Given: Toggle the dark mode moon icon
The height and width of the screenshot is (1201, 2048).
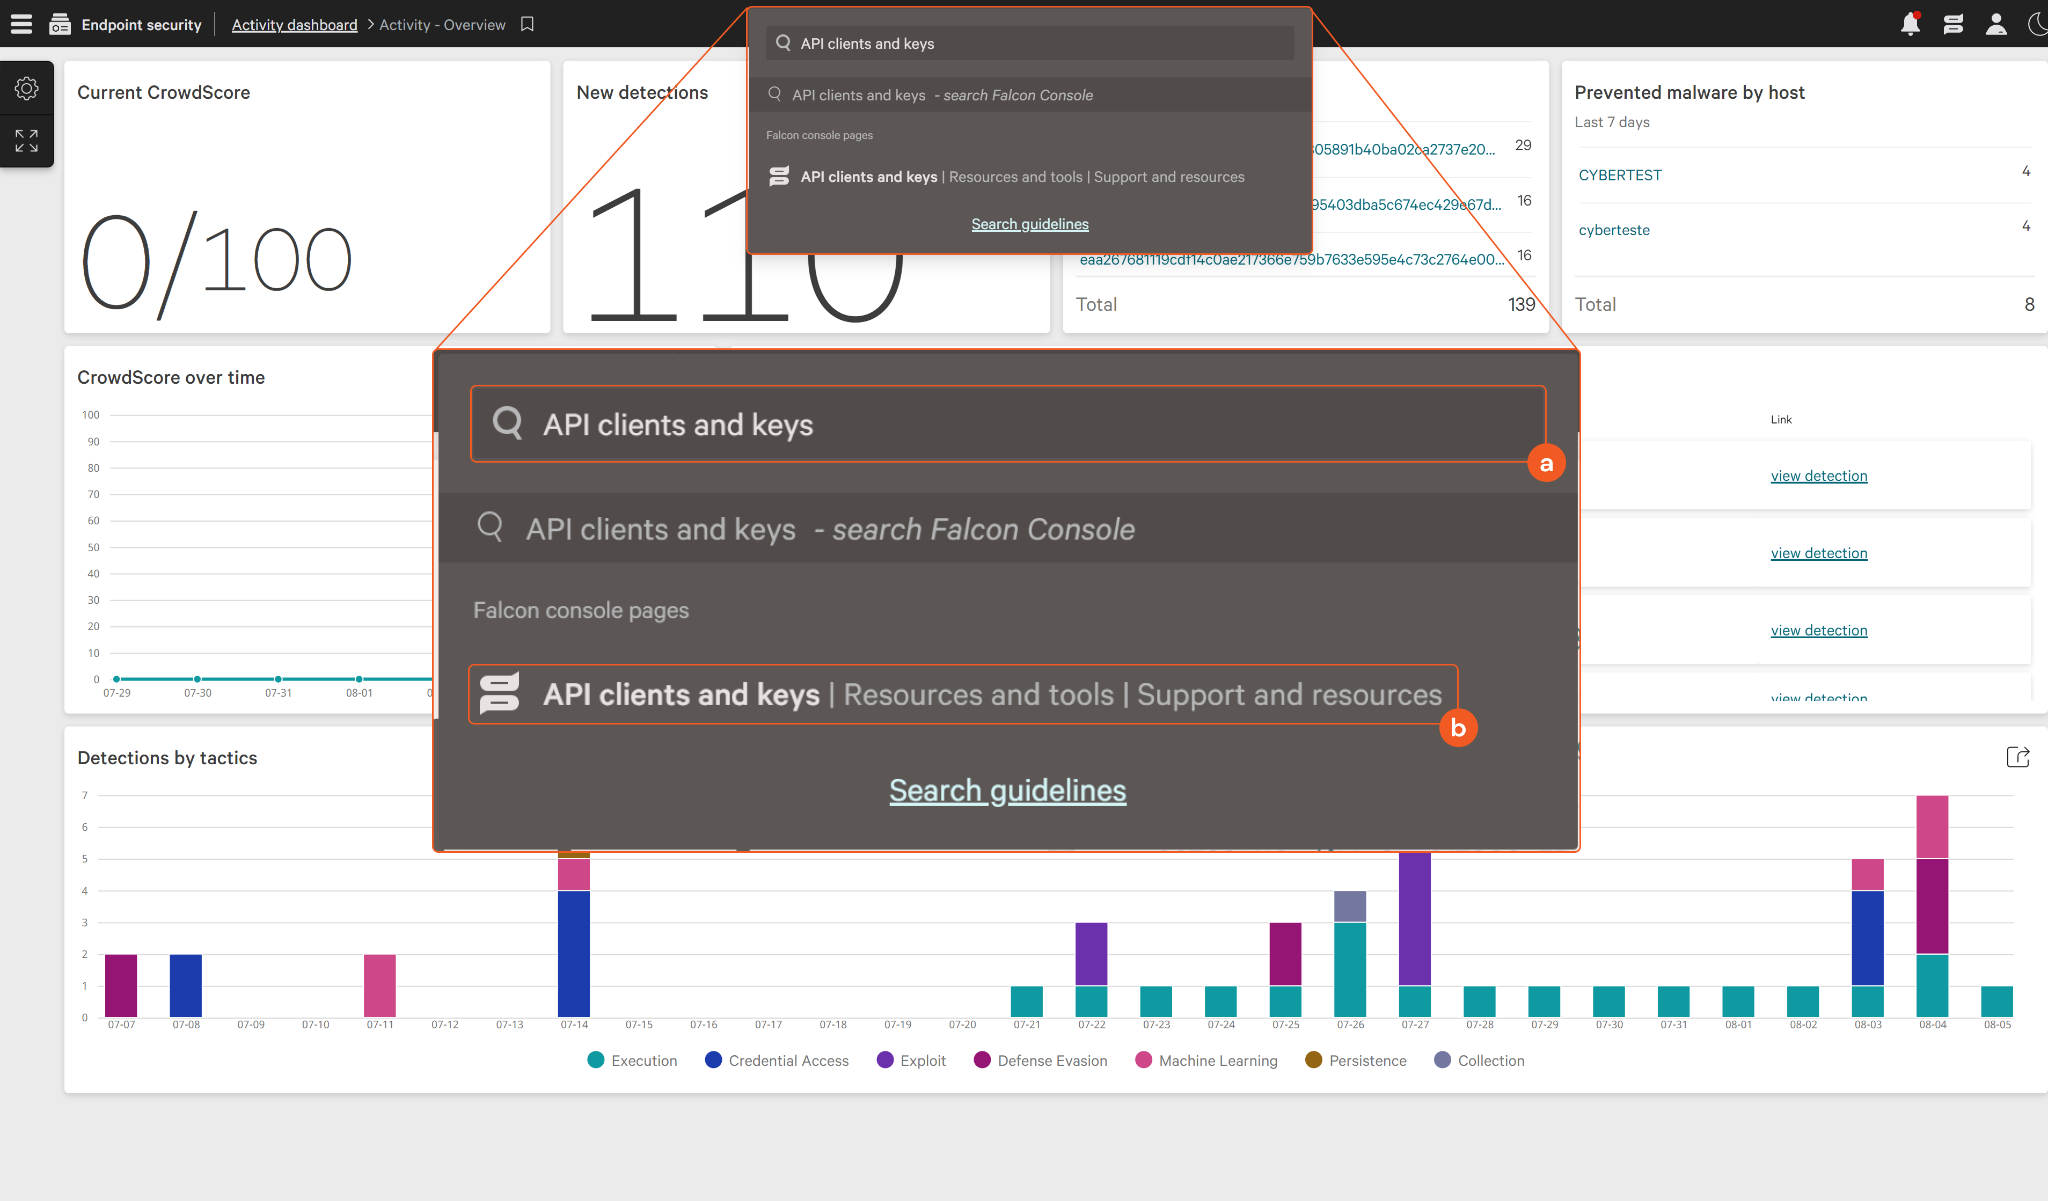Looking at the screenshot, I should point(2037,24).
